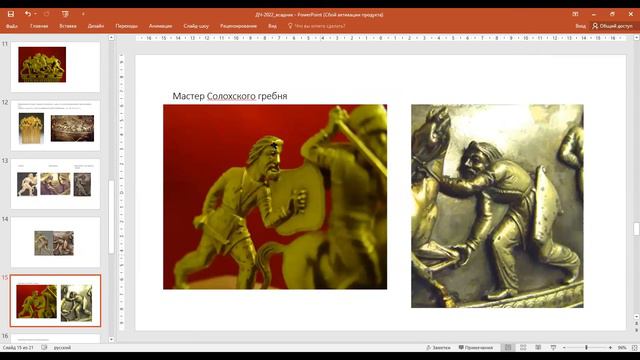Click the fit slide to window icon
640x360 pixels.
pos(634,347)
